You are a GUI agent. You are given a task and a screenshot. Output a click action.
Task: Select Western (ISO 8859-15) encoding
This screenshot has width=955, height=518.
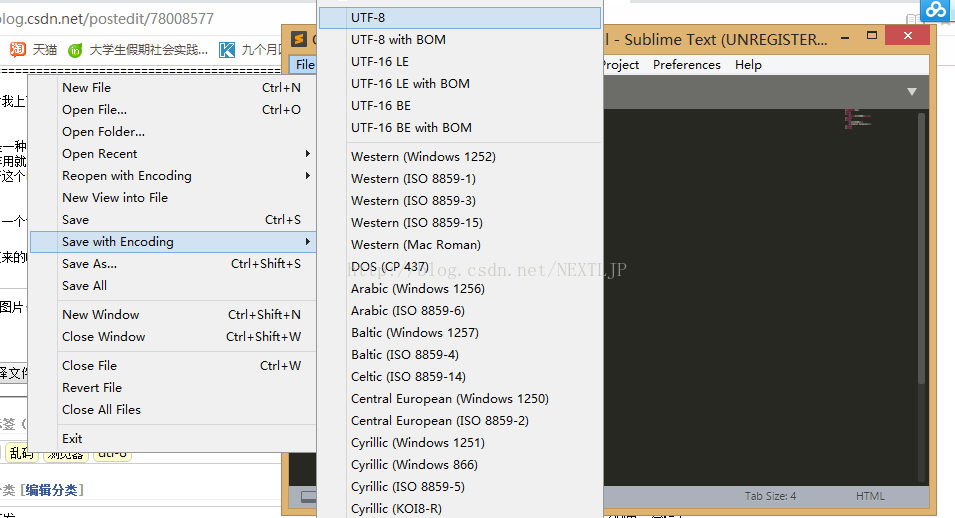(x=460, y=222)
